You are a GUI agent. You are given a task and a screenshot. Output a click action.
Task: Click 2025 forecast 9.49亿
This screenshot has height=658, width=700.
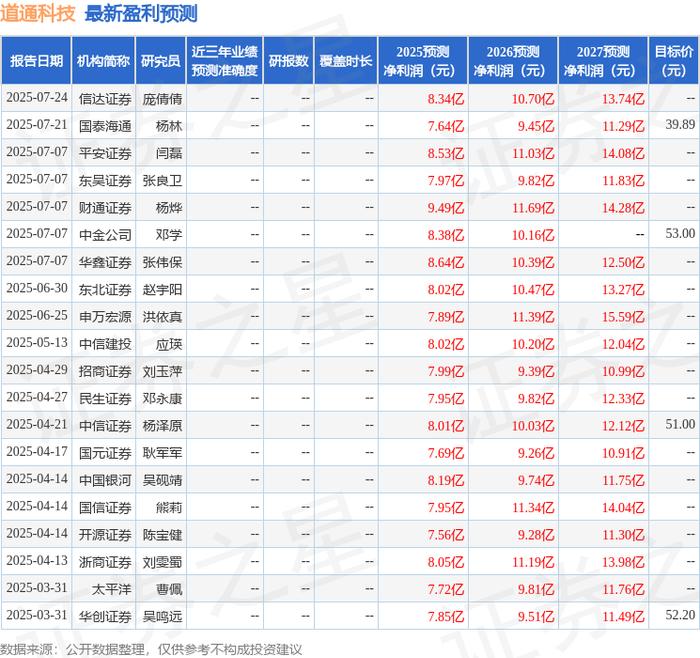(446, 208)
